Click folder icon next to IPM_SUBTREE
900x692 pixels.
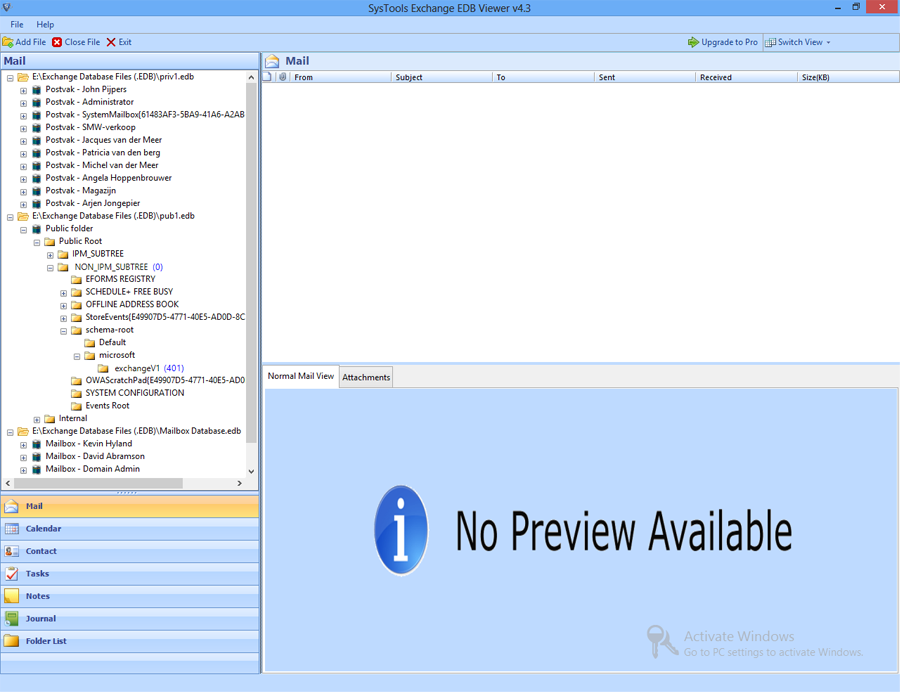[63, 254]
